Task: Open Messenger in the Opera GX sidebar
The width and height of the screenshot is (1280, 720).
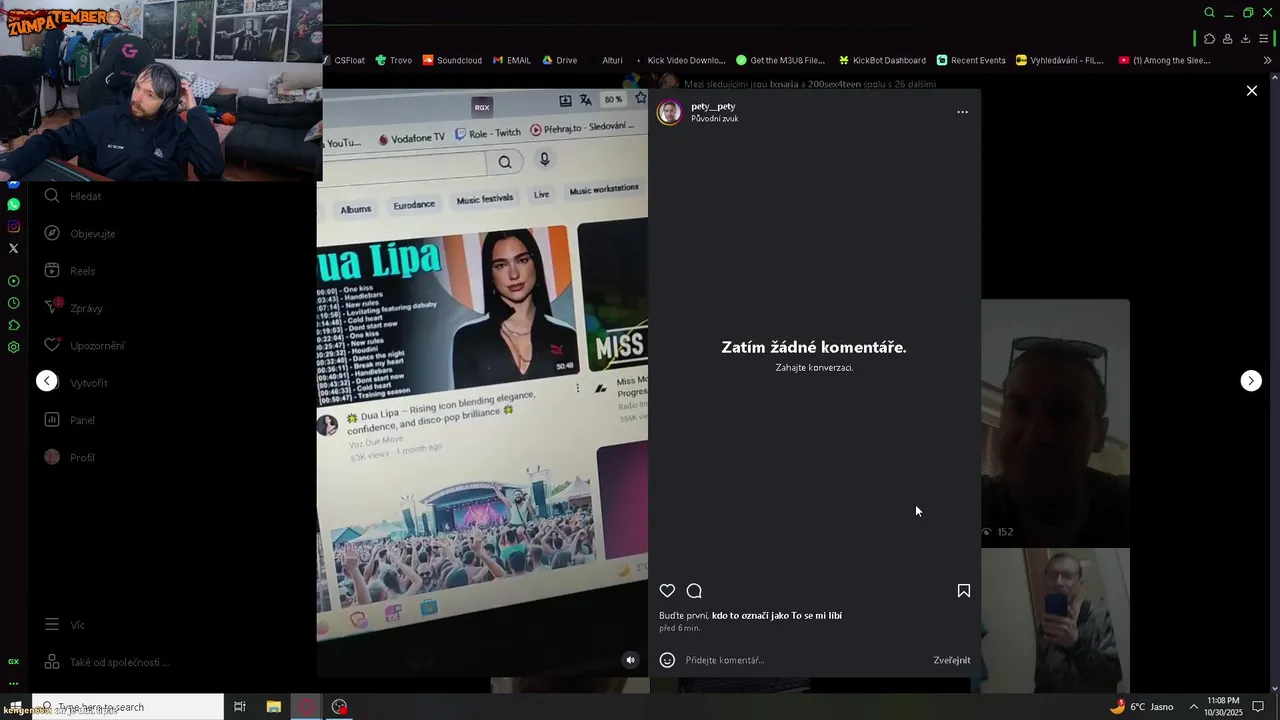Action: point(13,185)
